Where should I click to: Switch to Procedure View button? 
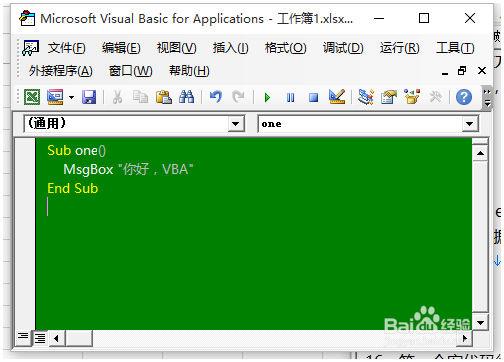click(23, 337)
